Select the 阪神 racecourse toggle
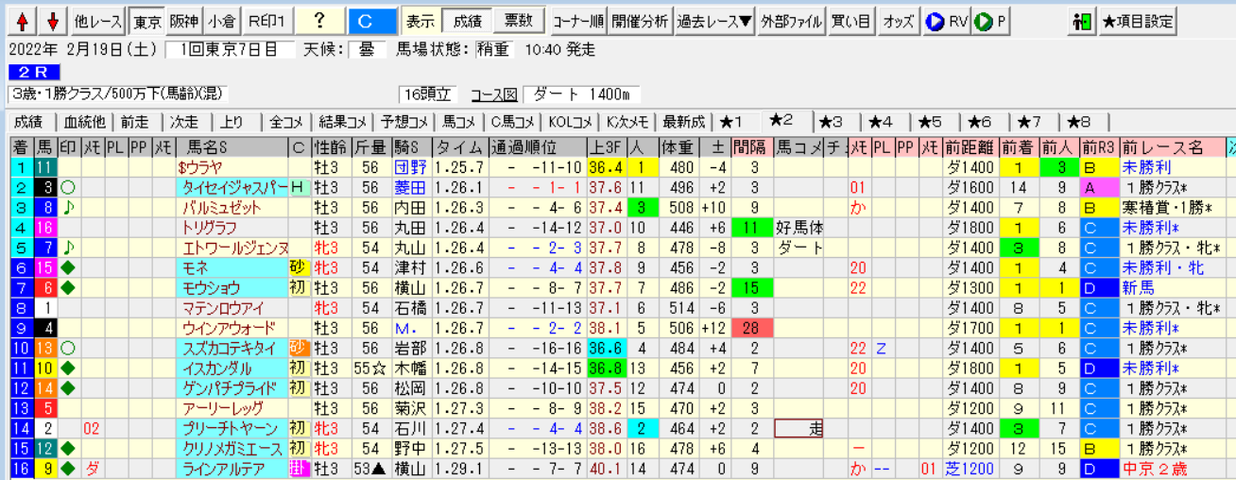The width and height of the screenshot is (1236, 480). click(x=185, y=20)
